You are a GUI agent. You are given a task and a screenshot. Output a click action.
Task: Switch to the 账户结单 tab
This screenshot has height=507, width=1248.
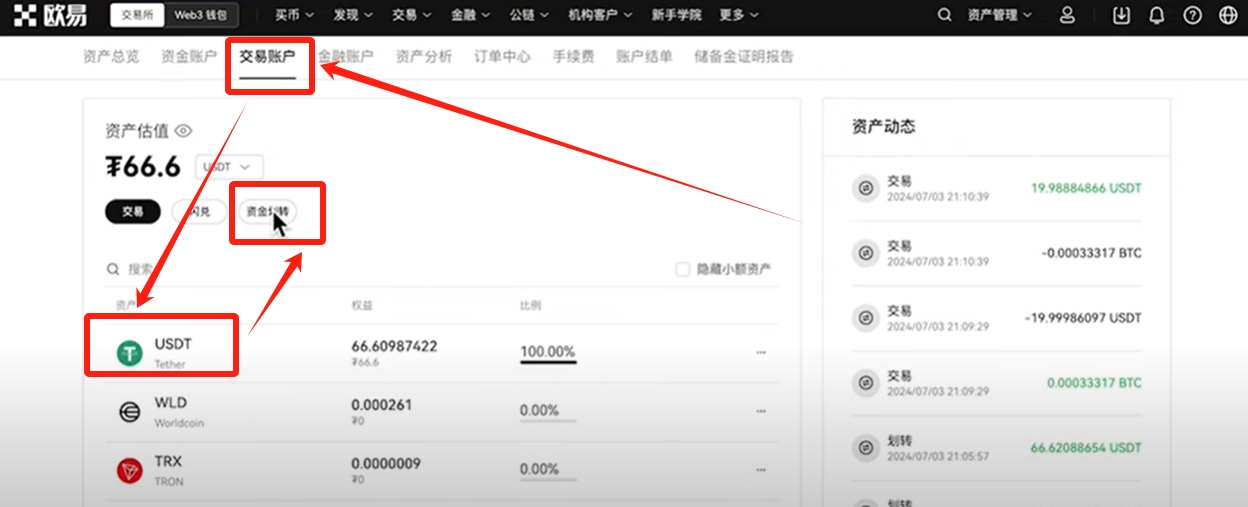coord(645,57)
